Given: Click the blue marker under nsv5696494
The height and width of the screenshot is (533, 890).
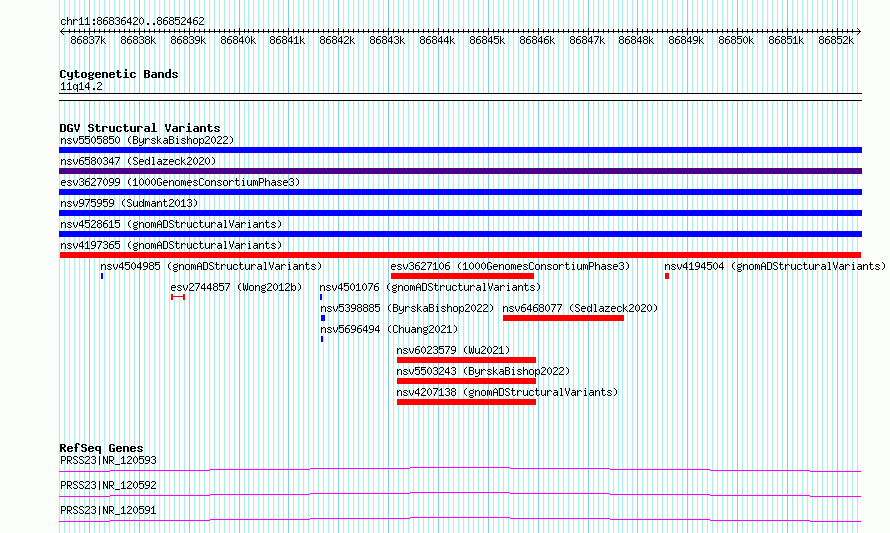Looking at the screenshot, I should (x=322, y=339).
